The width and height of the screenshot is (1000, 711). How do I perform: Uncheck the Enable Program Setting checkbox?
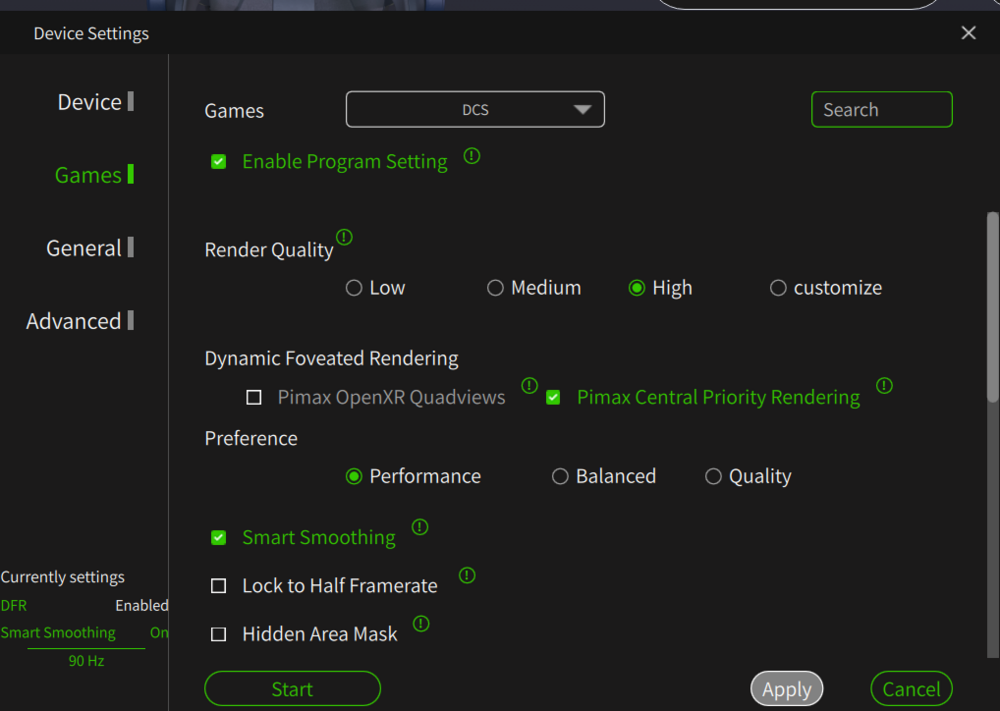point(219,162)
